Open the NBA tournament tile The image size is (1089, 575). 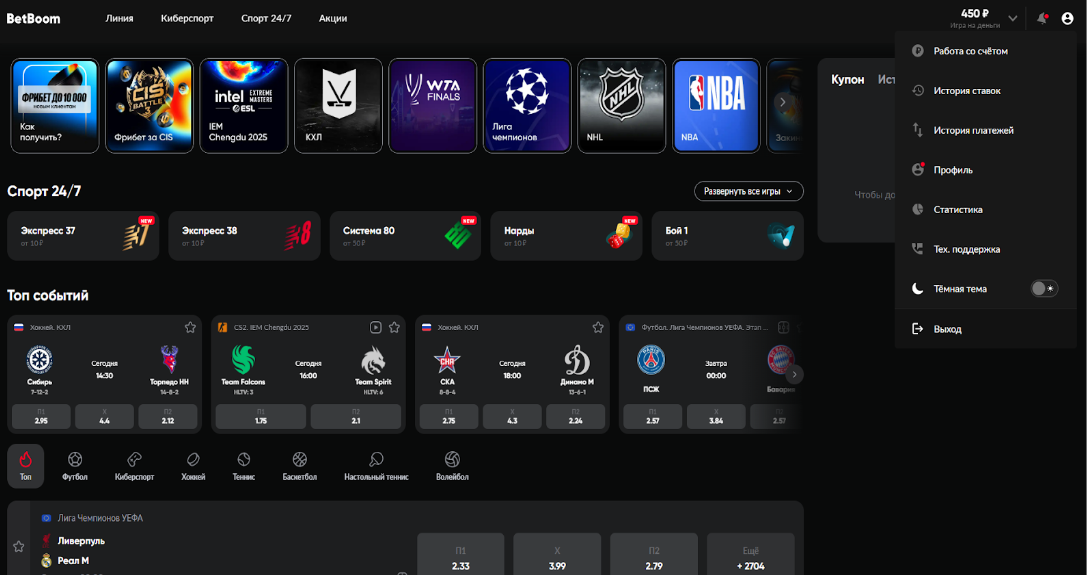715,105
